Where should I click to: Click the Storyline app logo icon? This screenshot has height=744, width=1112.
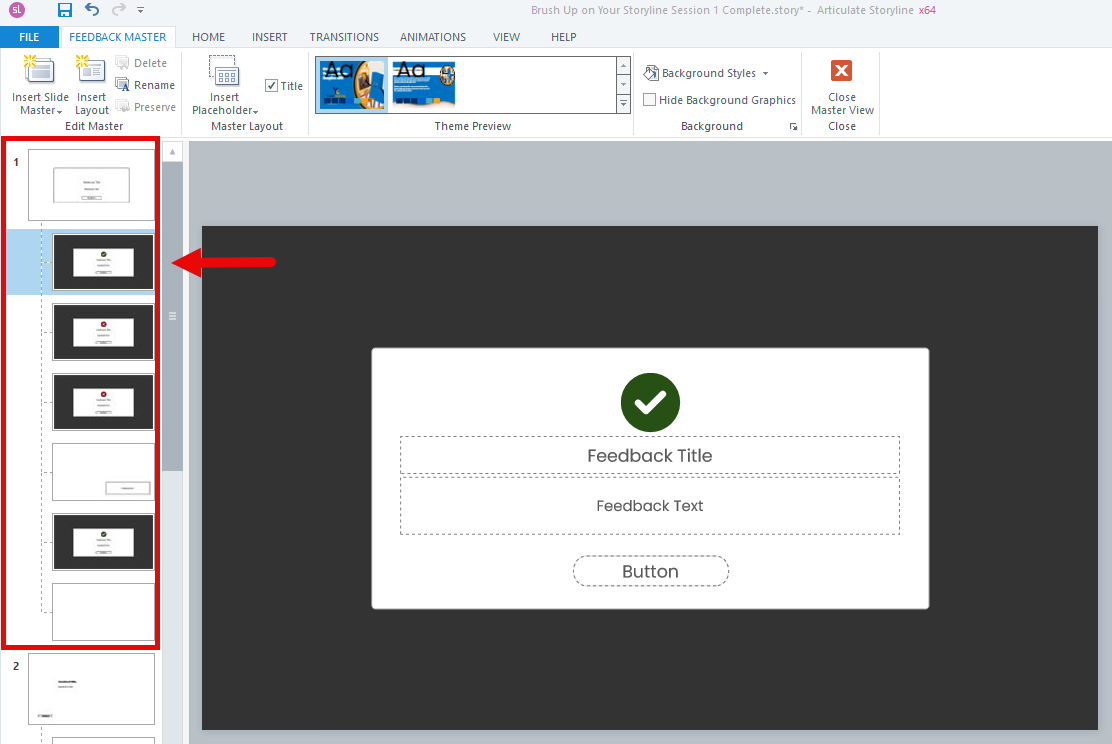coord(17,10)
